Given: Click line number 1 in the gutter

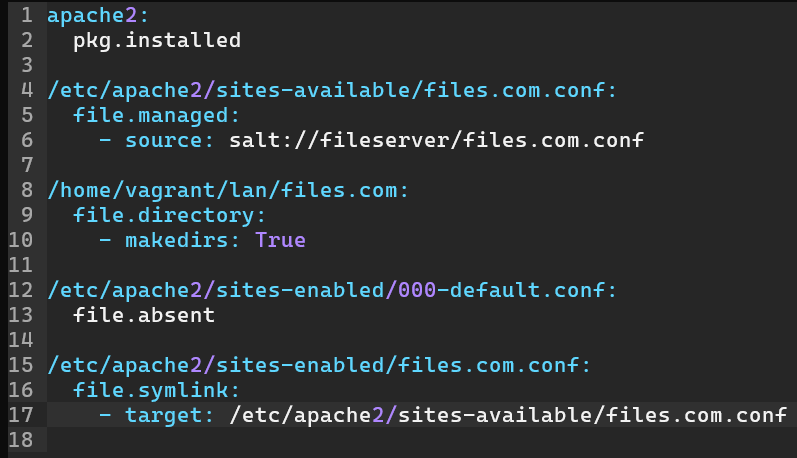Looking at the screenshot, I should [x=27, y=16].
